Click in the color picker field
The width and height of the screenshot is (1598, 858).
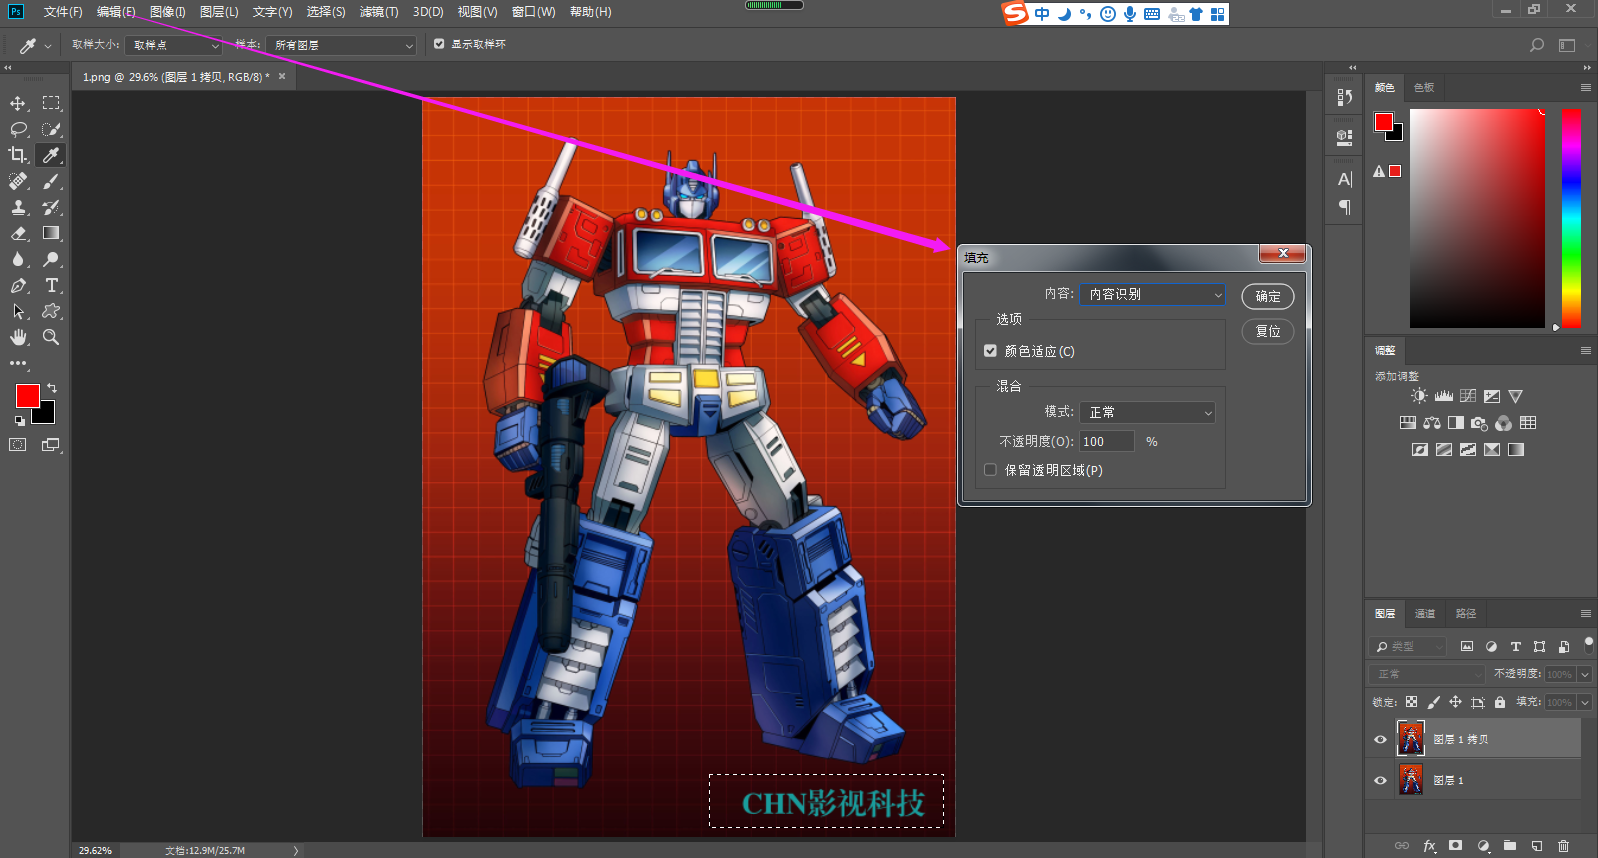(1477, 218)
